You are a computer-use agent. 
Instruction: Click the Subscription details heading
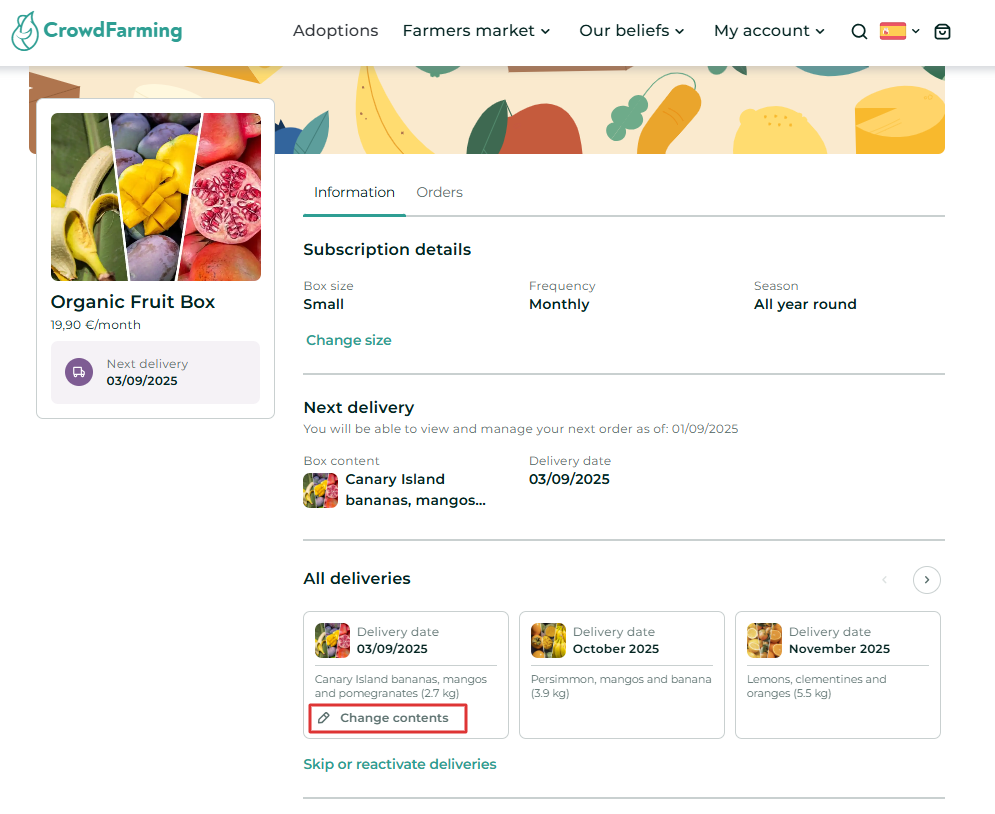click(387, 249)
